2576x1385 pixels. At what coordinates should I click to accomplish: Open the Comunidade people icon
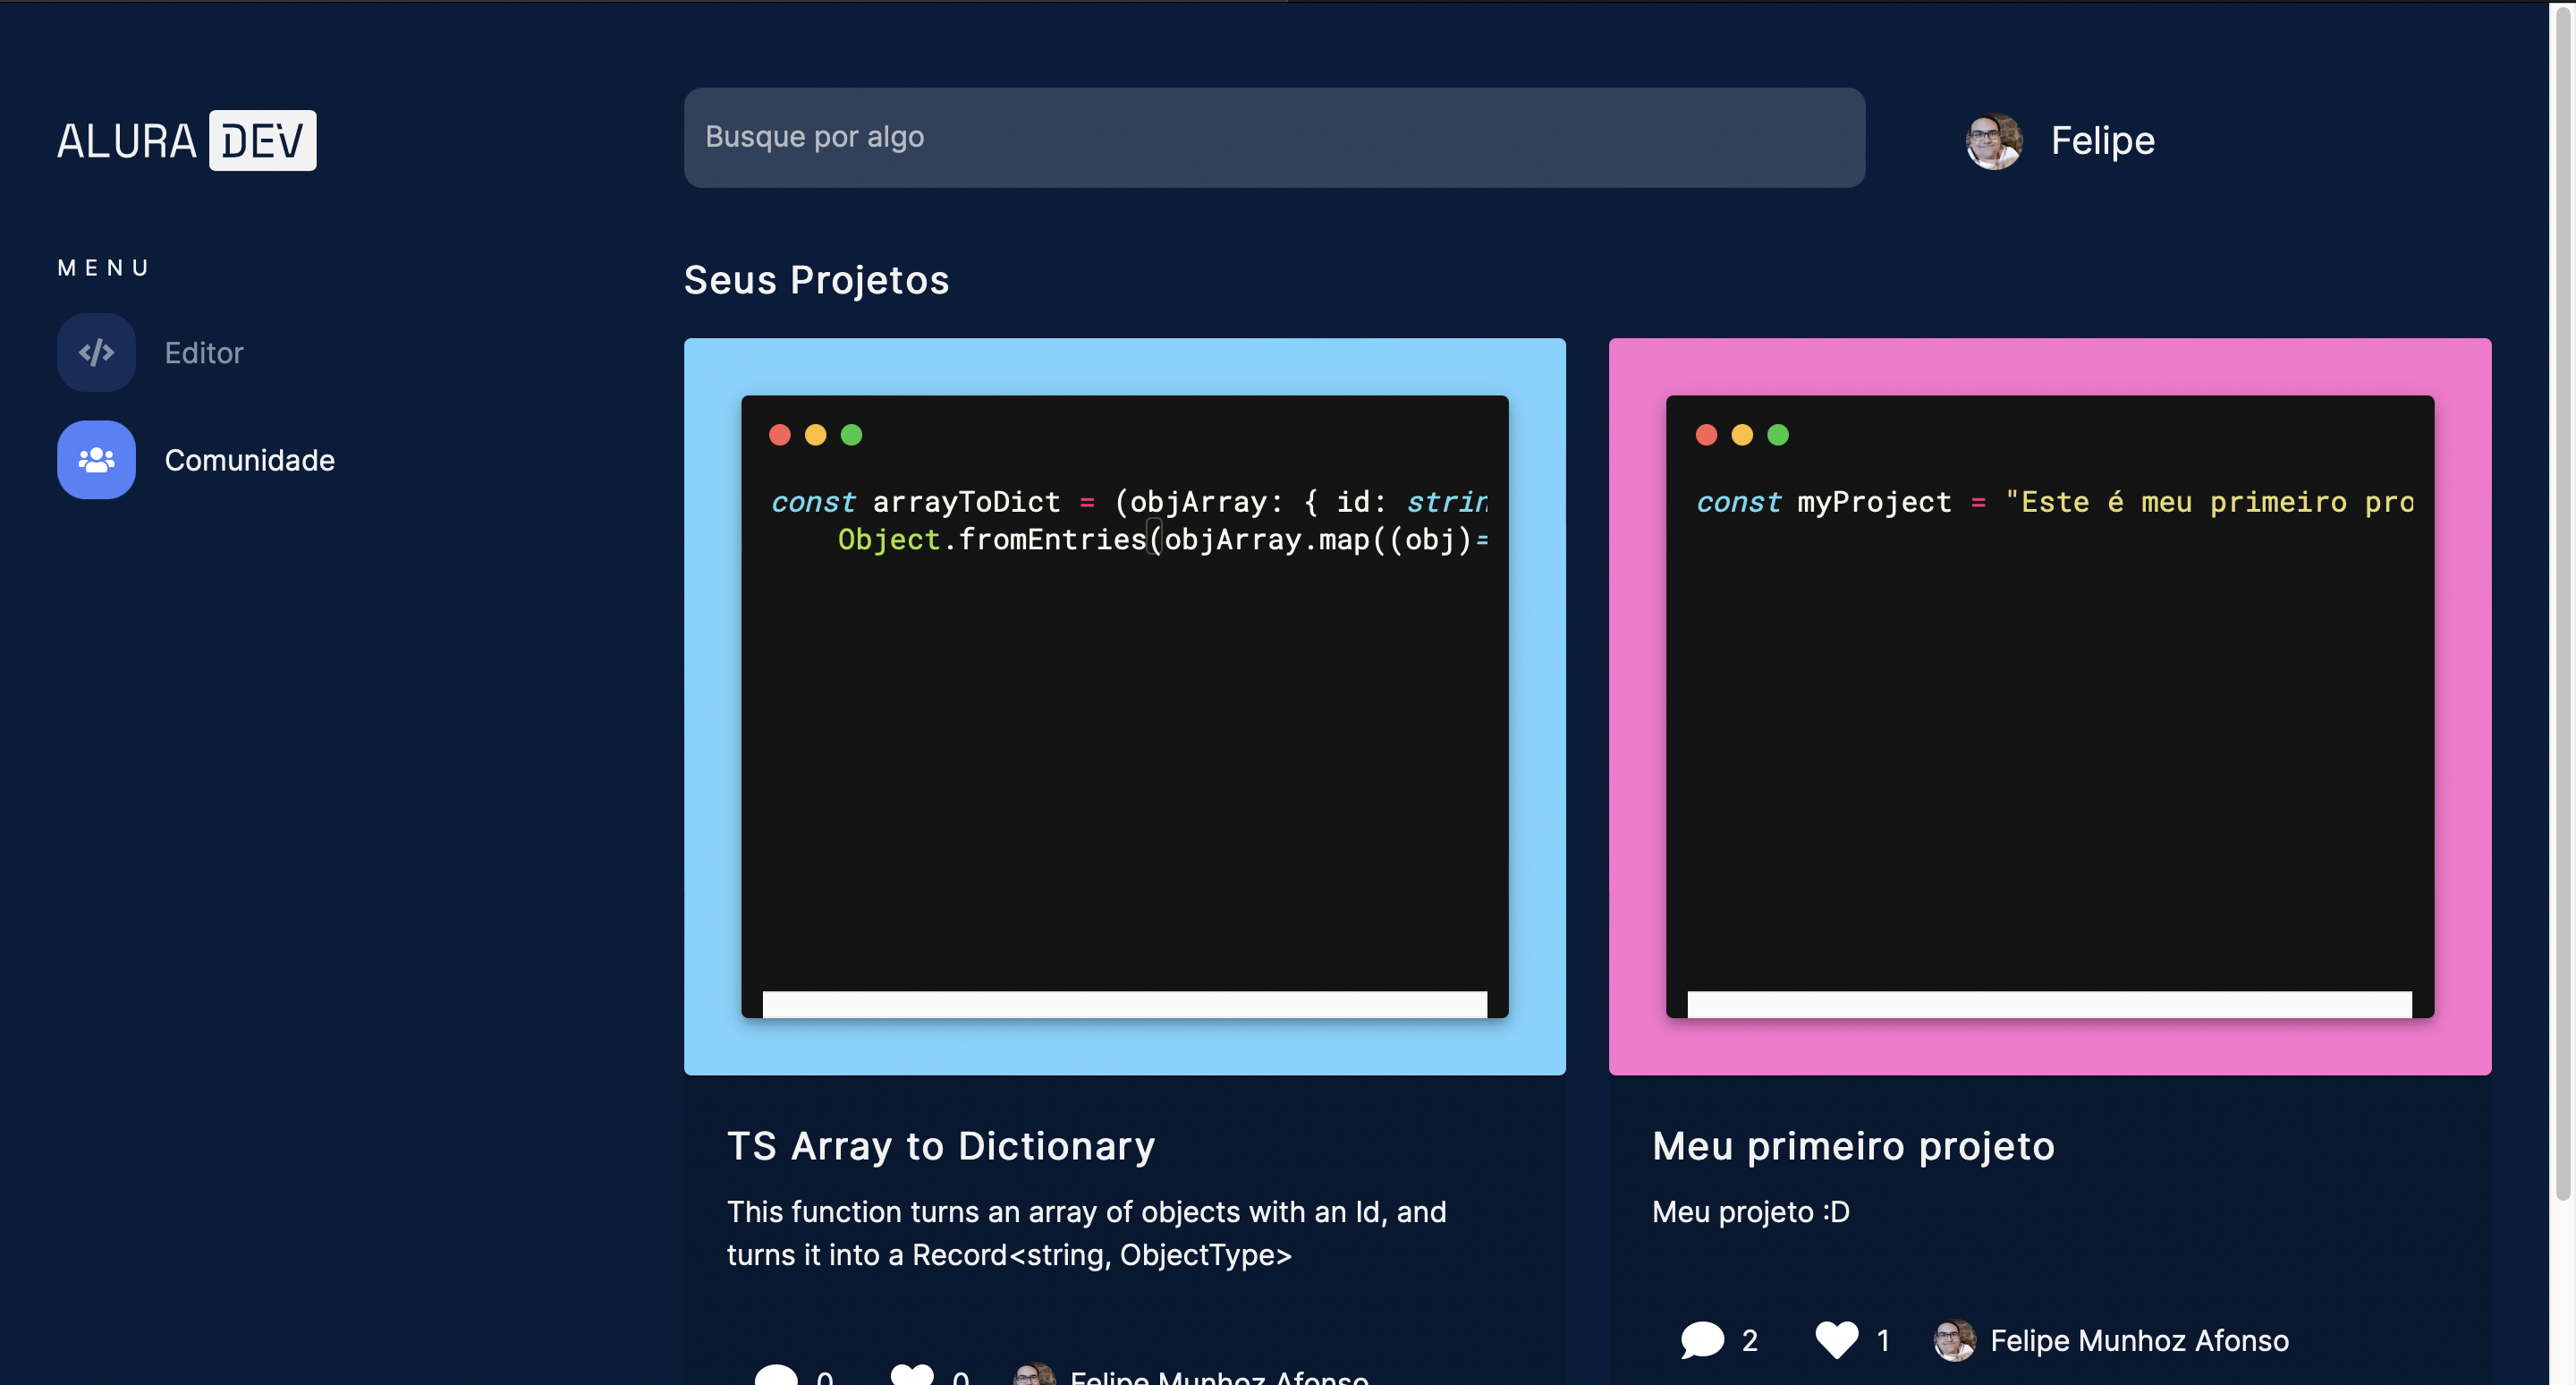point(96,460)
